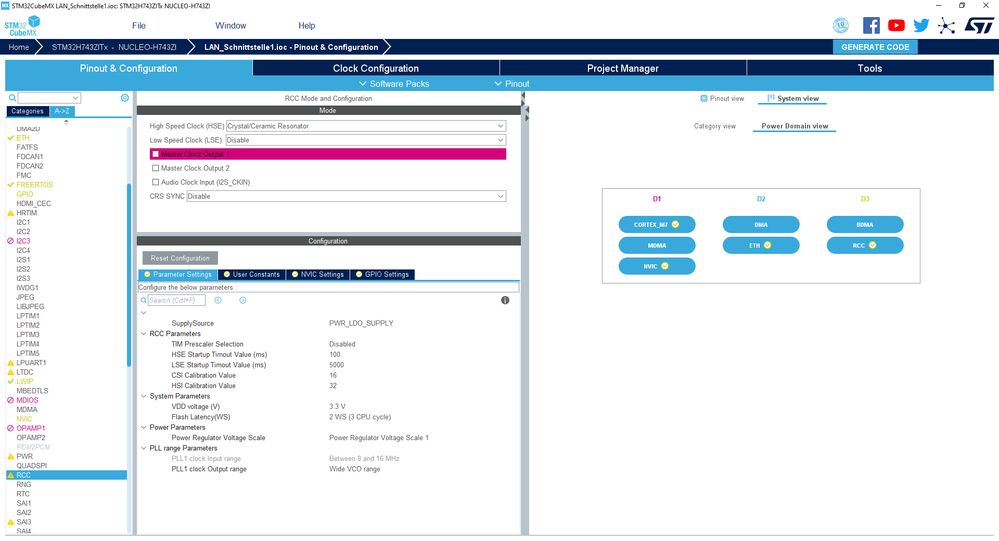Screen dimensions: 999x541
Task: Select the A->Z sorting tab
Action: tap(62, 111)
